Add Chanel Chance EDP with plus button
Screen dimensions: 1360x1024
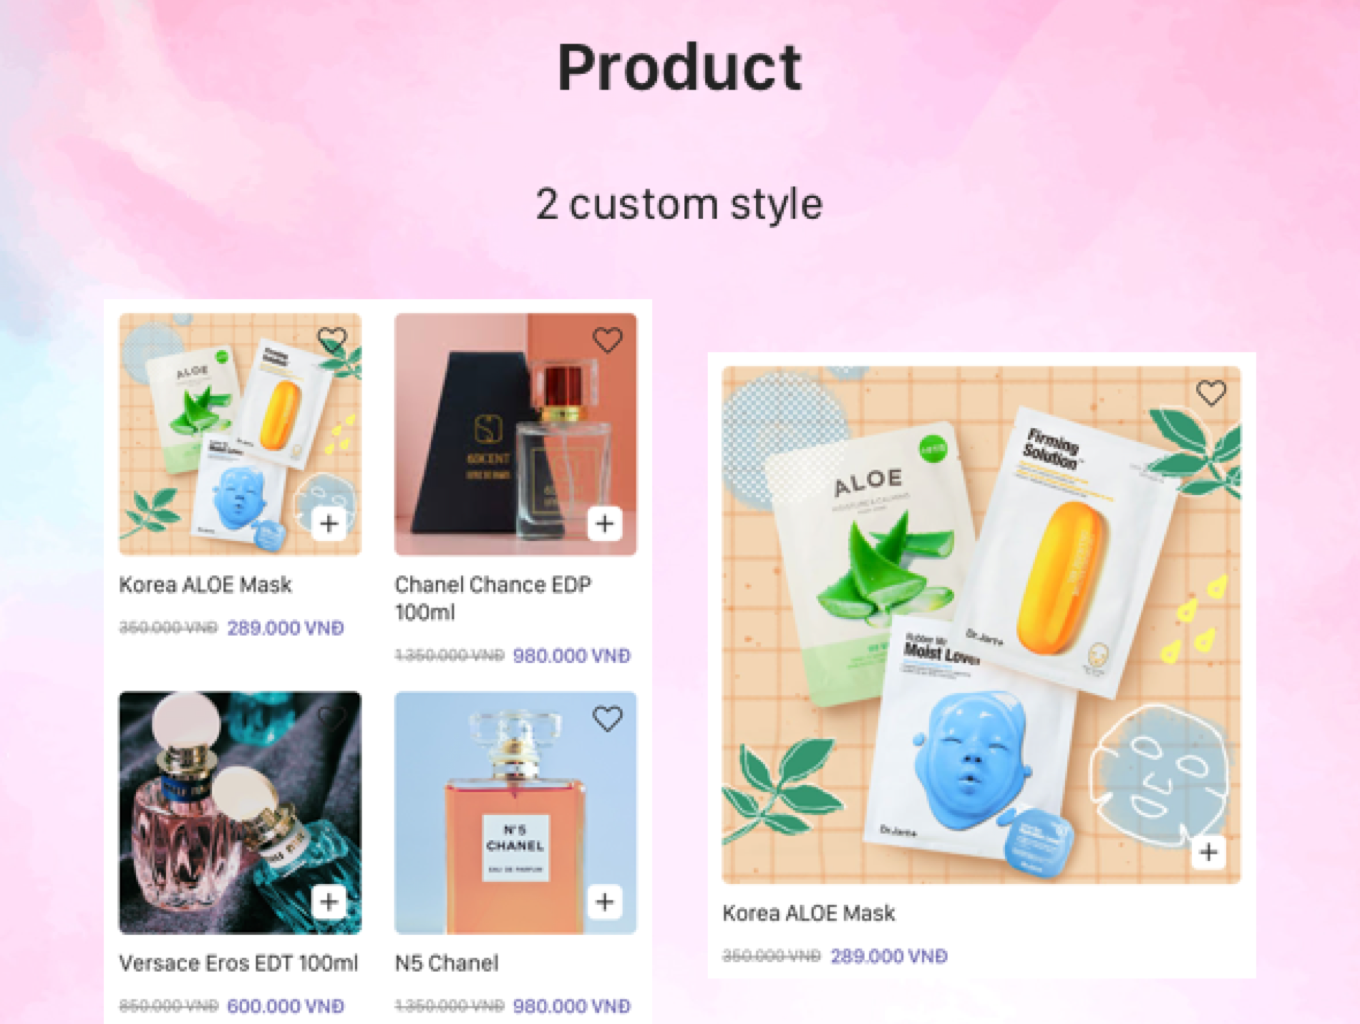point(605,523)
